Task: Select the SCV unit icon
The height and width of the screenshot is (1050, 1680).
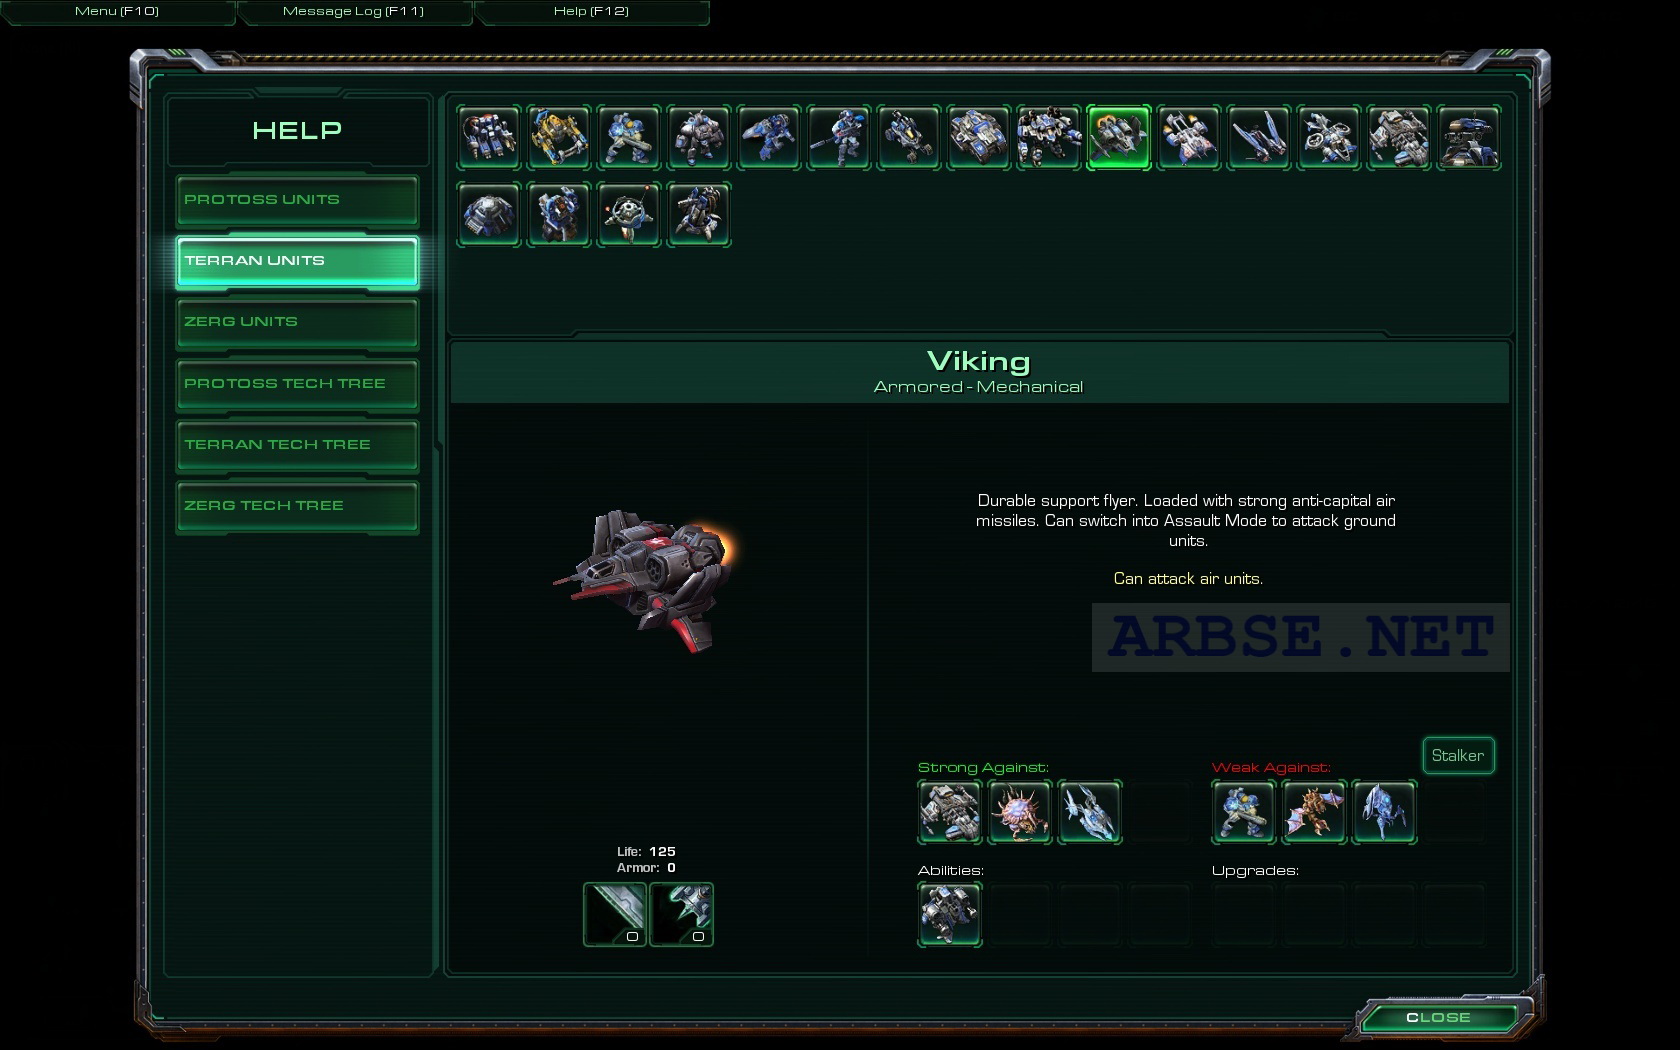Action: click(x=489, y=137)
